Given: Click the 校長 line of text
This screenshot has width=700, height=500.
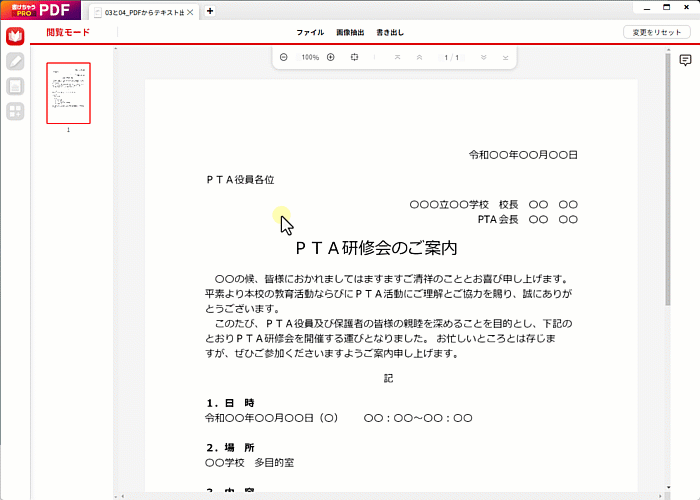Looking at the screenshot, I should 494,204.
